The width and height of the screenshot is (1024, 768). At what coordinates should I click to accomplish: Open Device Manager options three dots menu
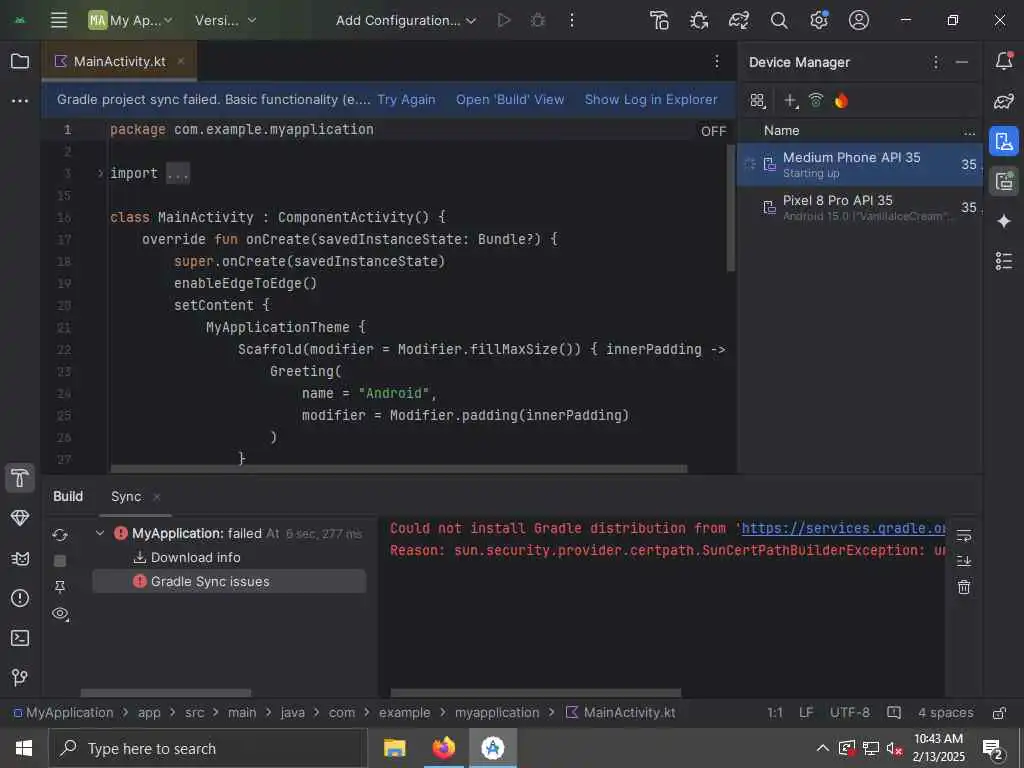point(936,62)
